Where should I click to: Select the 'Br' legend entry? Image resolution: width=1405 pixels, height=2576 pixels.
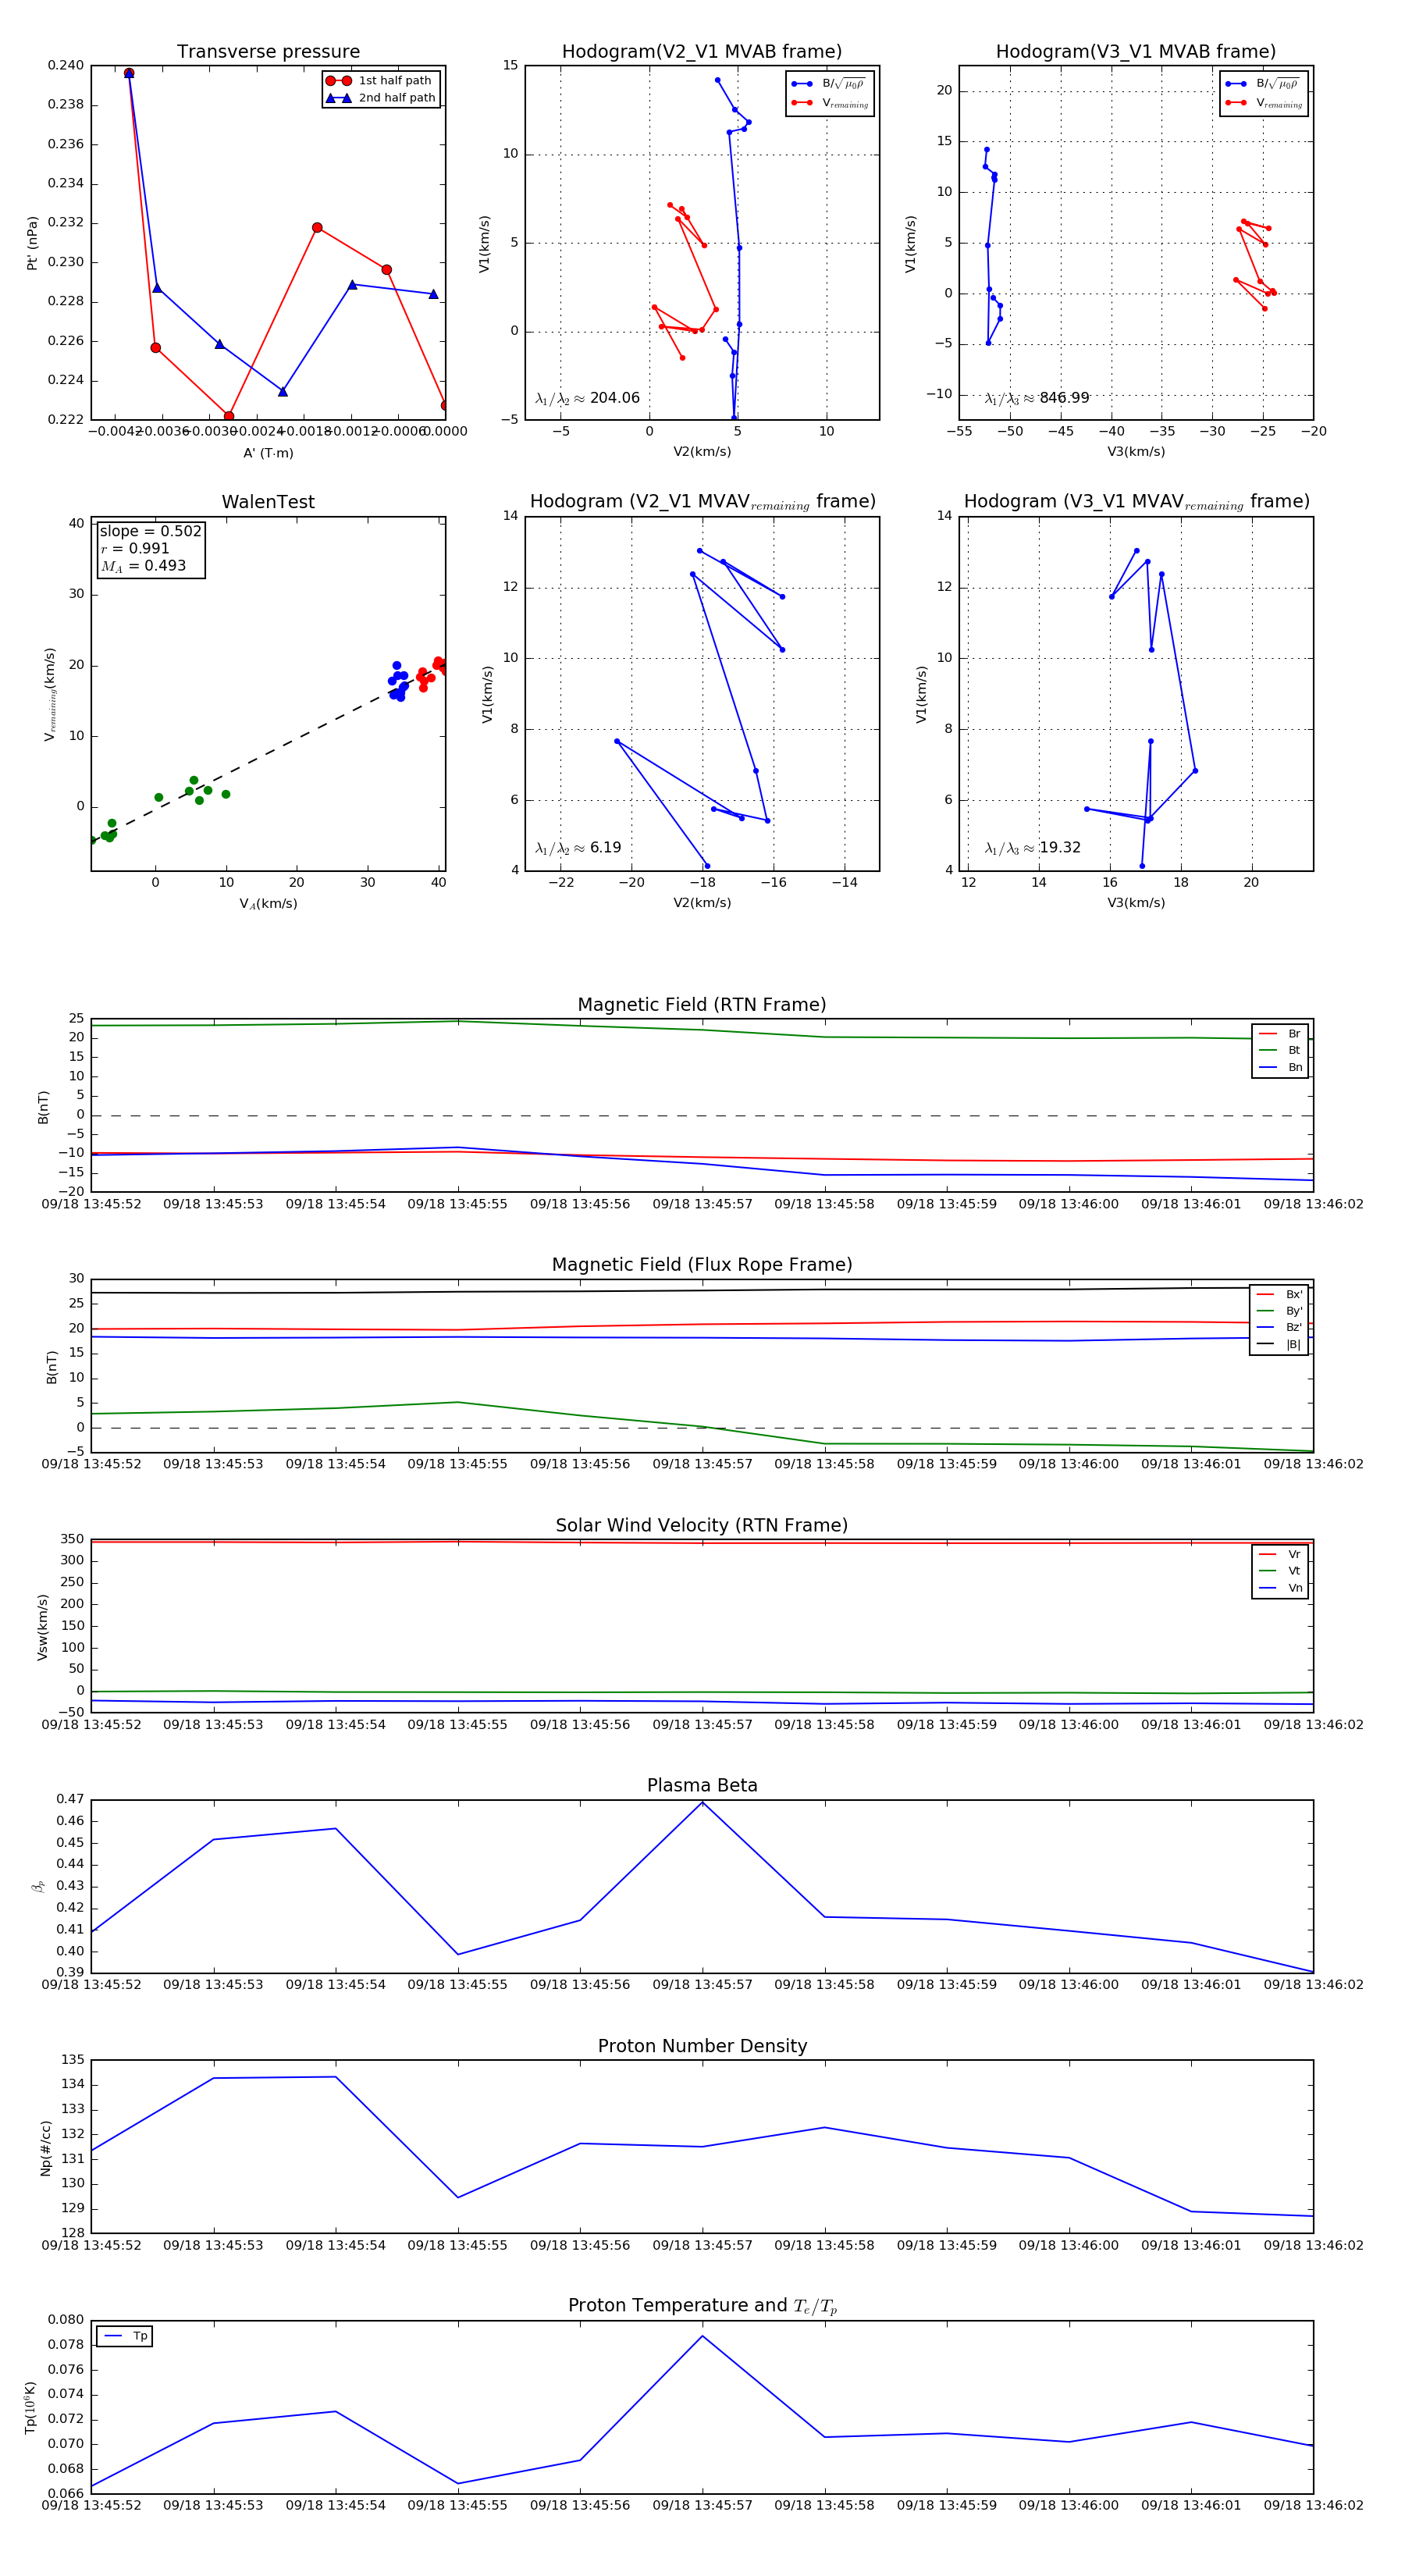click(1280, 1034)
